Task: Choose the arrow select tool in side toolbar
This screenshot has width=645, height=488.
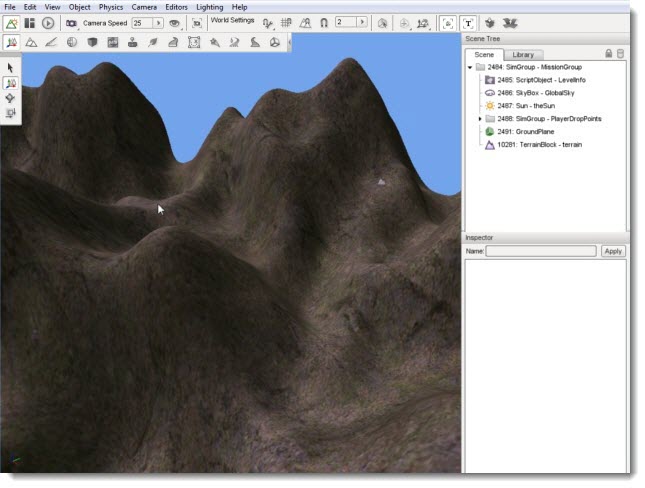Action: (10, 68)
